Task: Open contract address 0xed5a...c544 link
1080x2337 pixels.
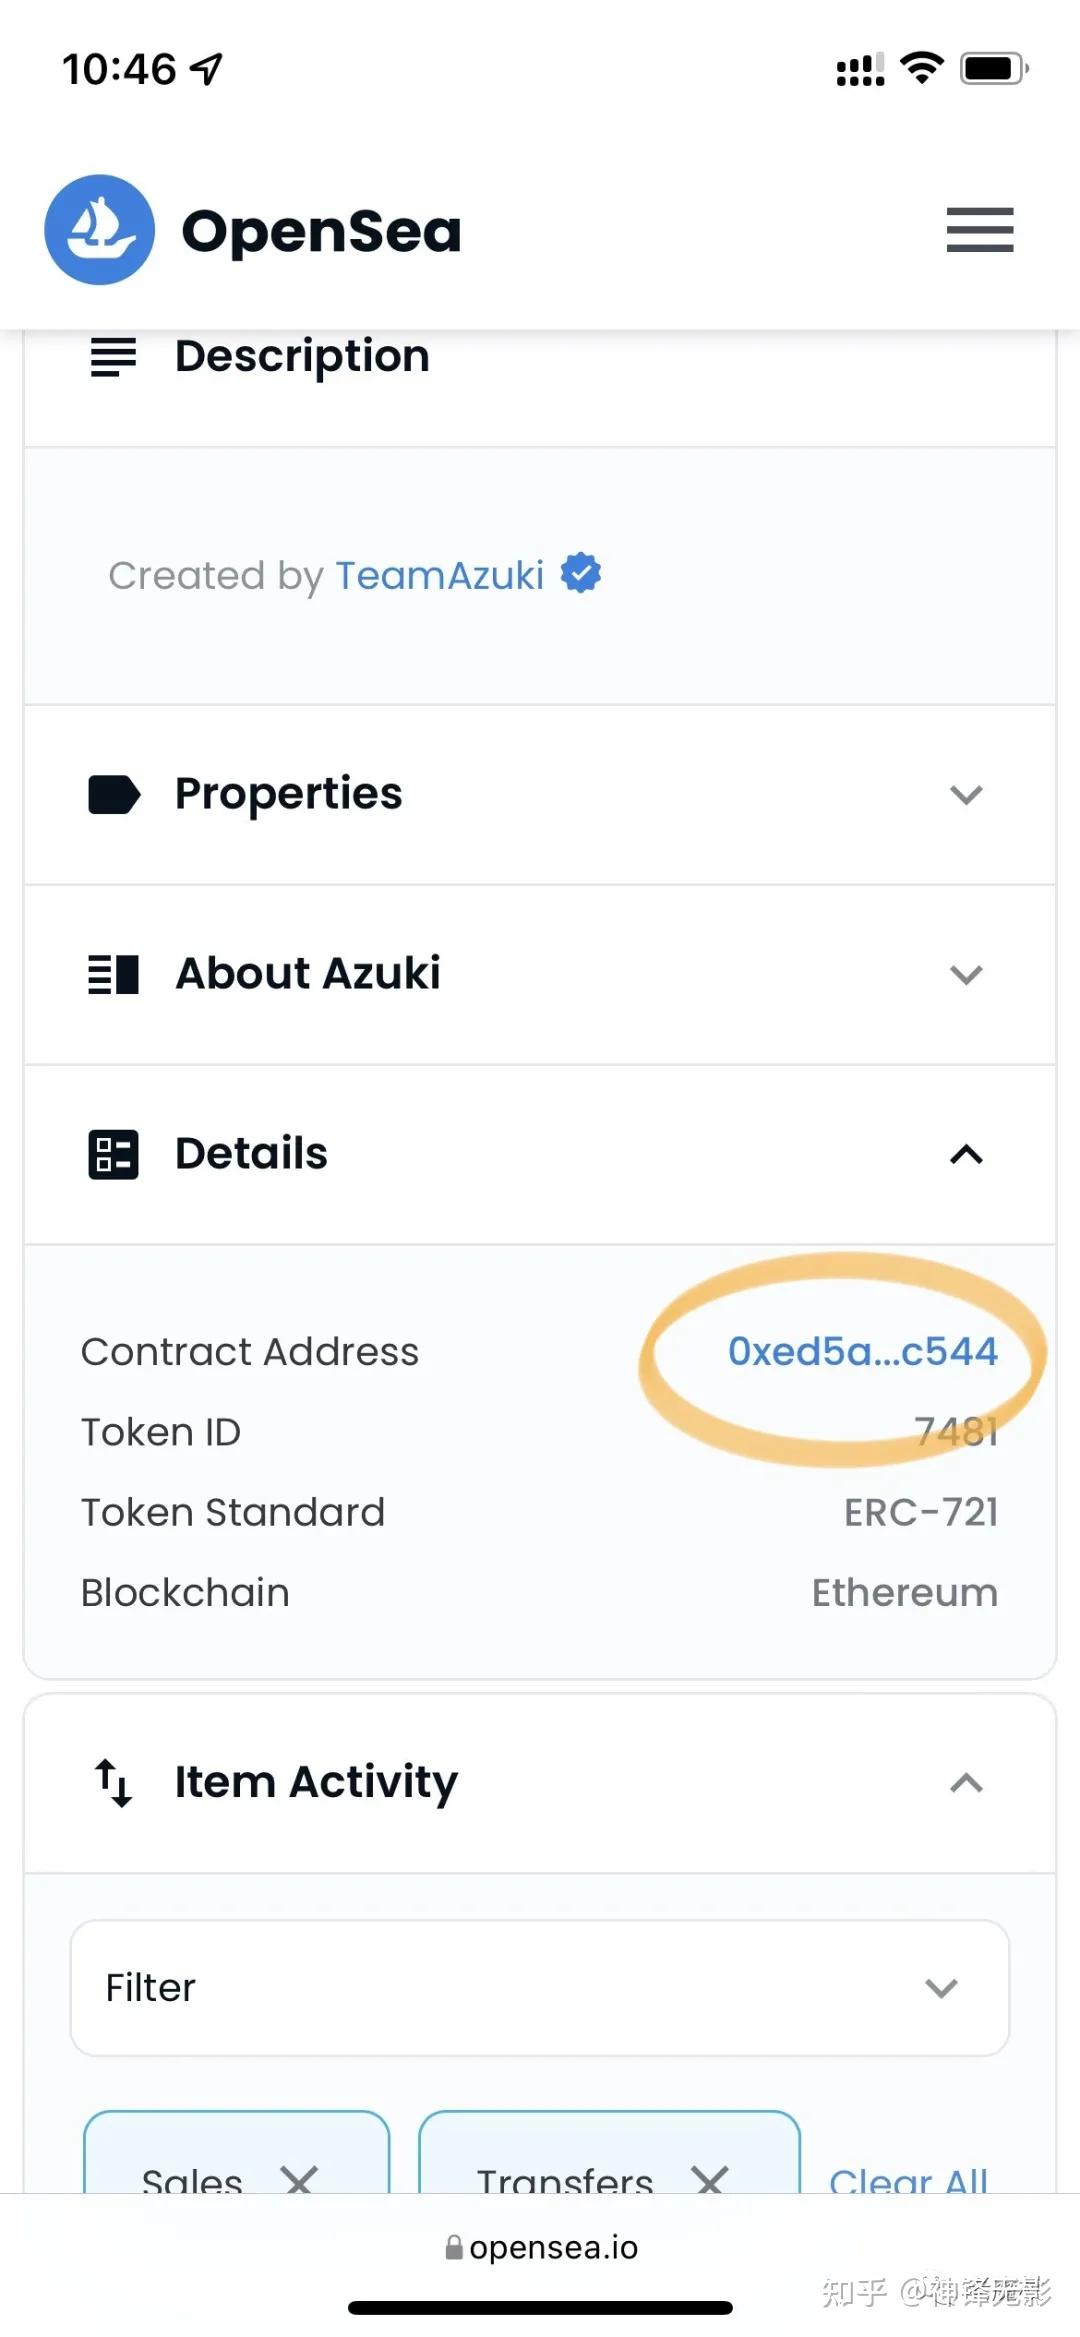Action: click(x=862, y=1352)
